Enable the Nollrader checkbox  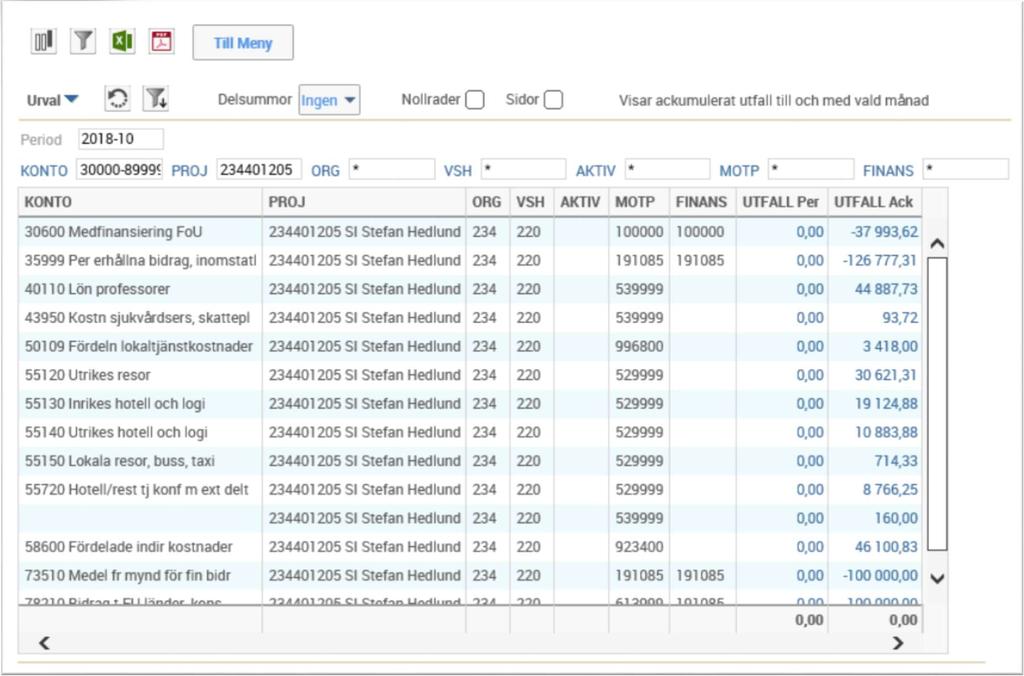(475, 100)
